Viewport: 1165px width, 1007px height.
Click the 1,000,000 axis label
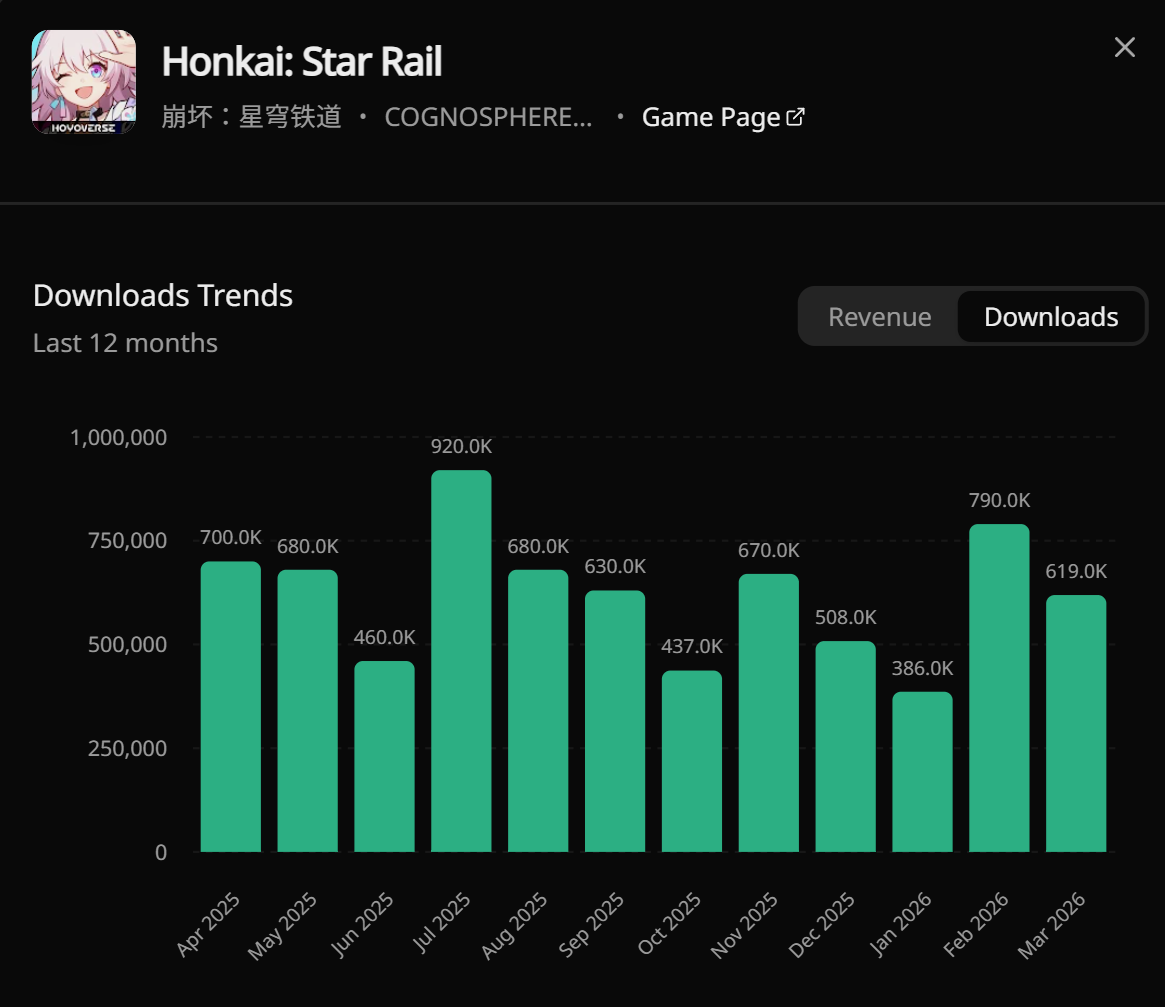(118, 438)
